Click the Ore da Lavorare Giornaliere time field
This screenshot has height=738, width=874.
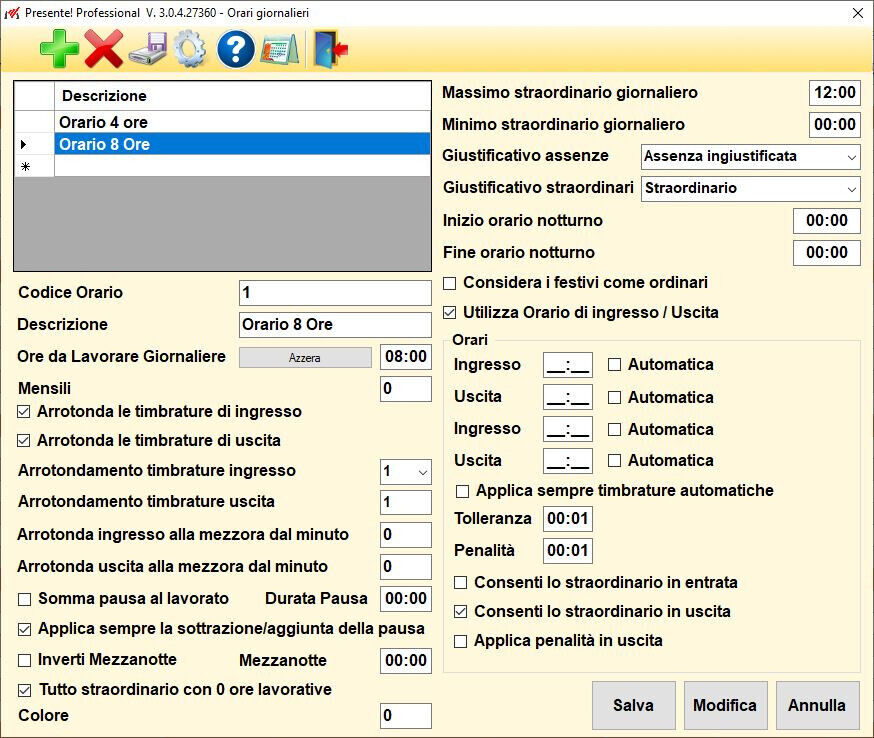[405, 357]
